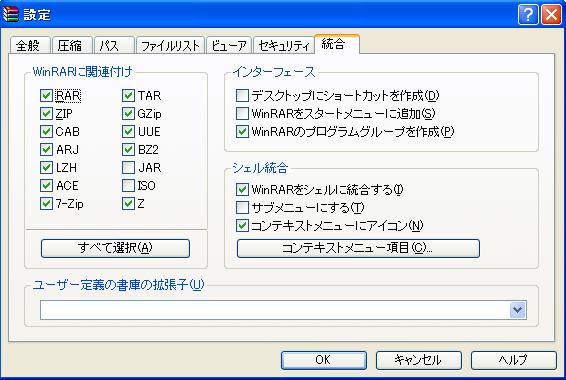Uncheck WinRARのプログラムグループを作成 checkbox
The height and width of the screenshot is (380, 566).
coord(242,132)
